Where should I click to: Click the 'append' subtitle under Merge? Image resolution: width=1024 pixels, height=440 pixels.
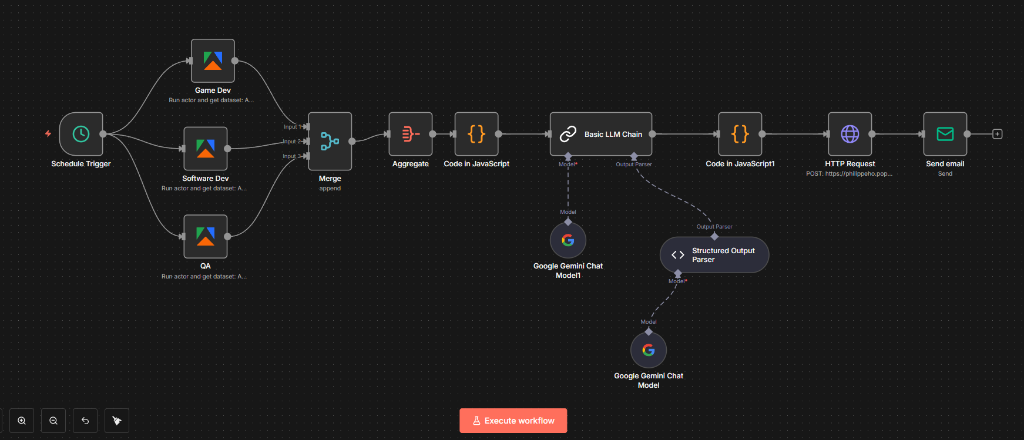[330, 188]
